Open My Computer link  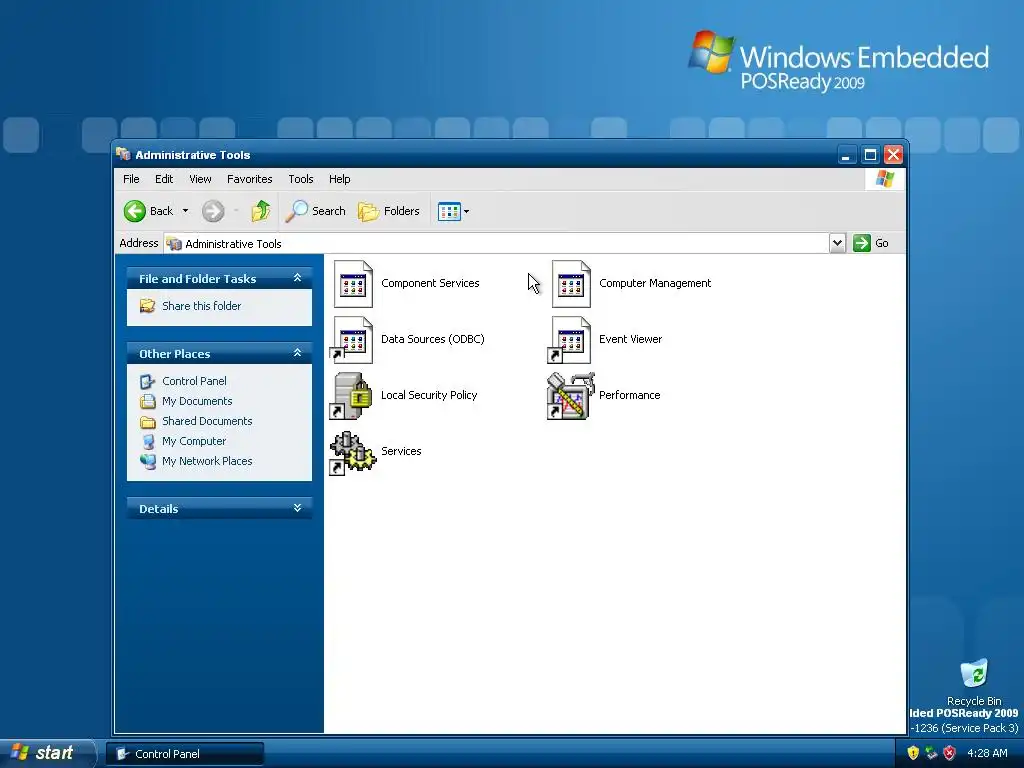coord(194,441)
